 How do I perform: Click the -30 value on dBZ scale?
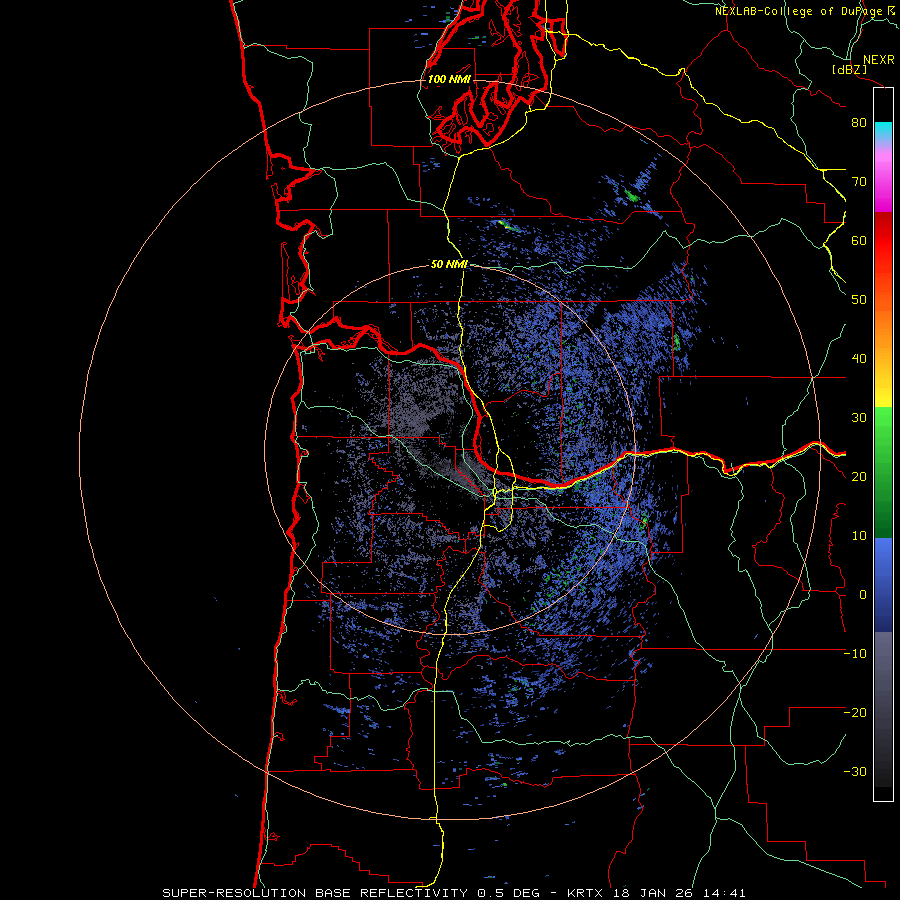[x=855, y=772]
